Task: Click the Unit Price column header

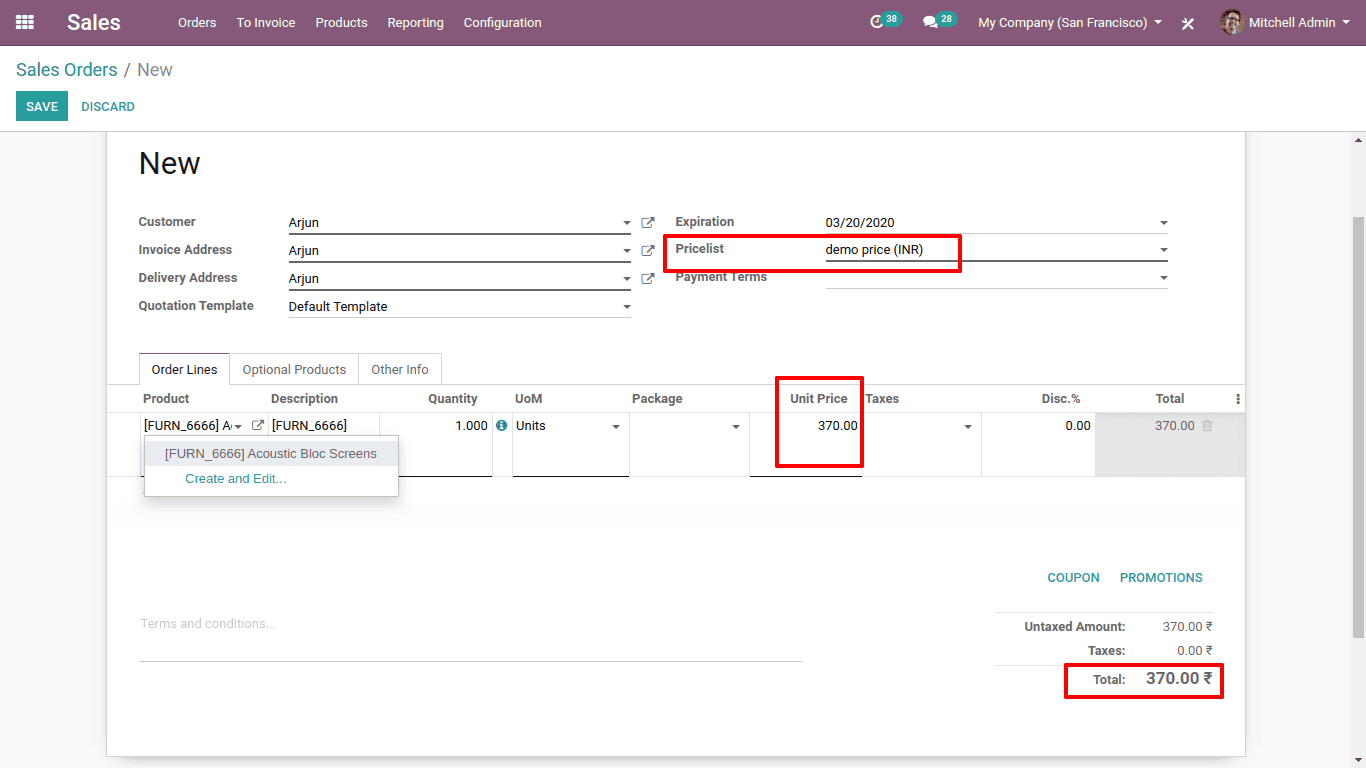Action: [x=818, y=399]
